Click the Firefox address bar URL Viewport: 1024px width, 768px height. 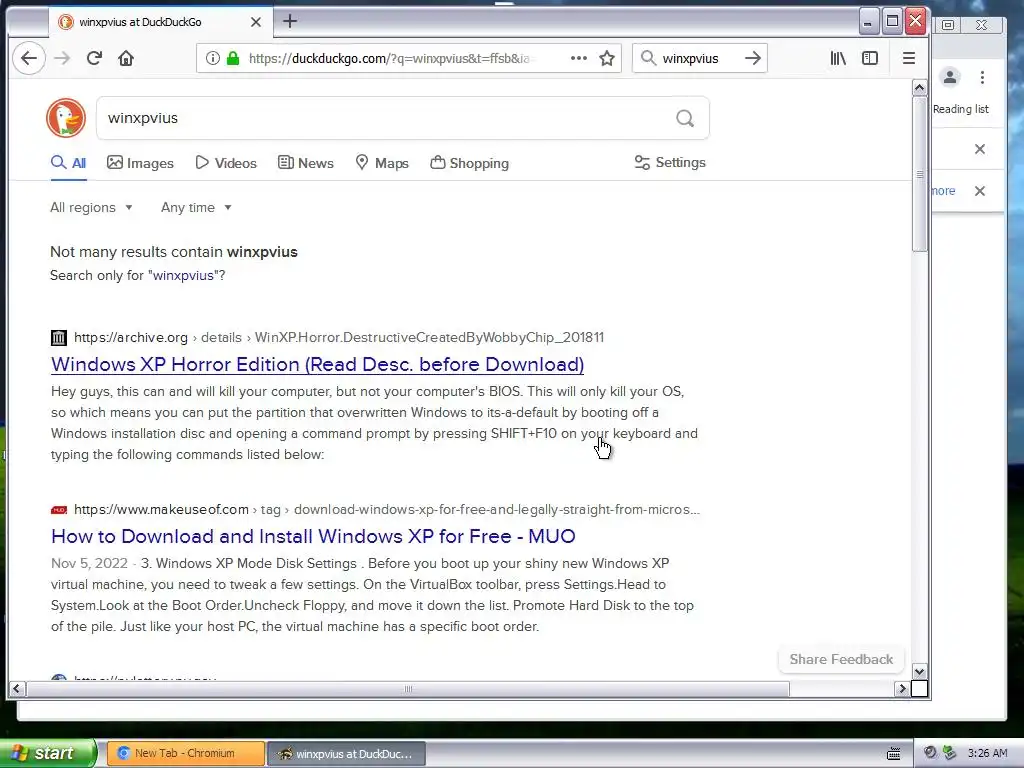pyautogui.click(x=392, y=58)
